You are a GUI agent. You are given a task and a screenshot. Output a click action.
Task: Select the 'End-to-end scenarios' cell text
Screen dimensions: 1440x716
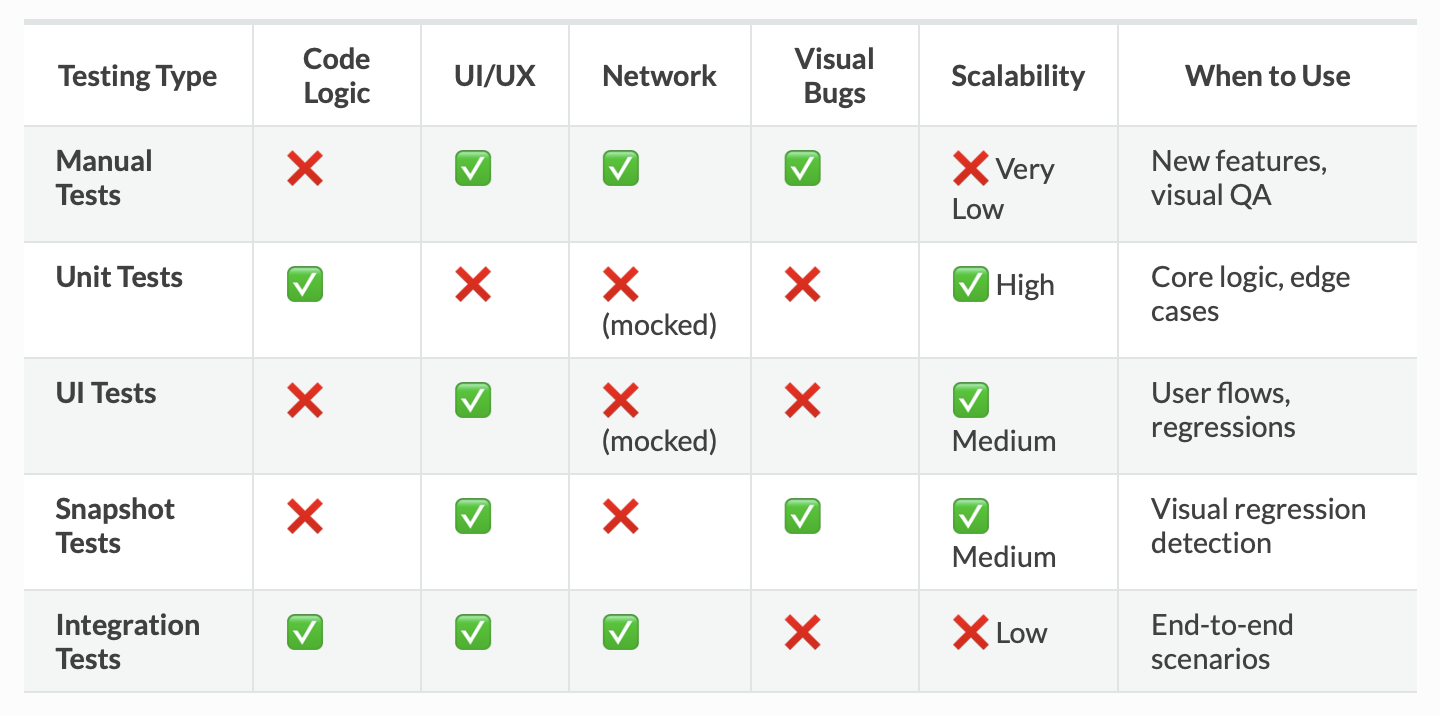click(x=1222, y=642)
